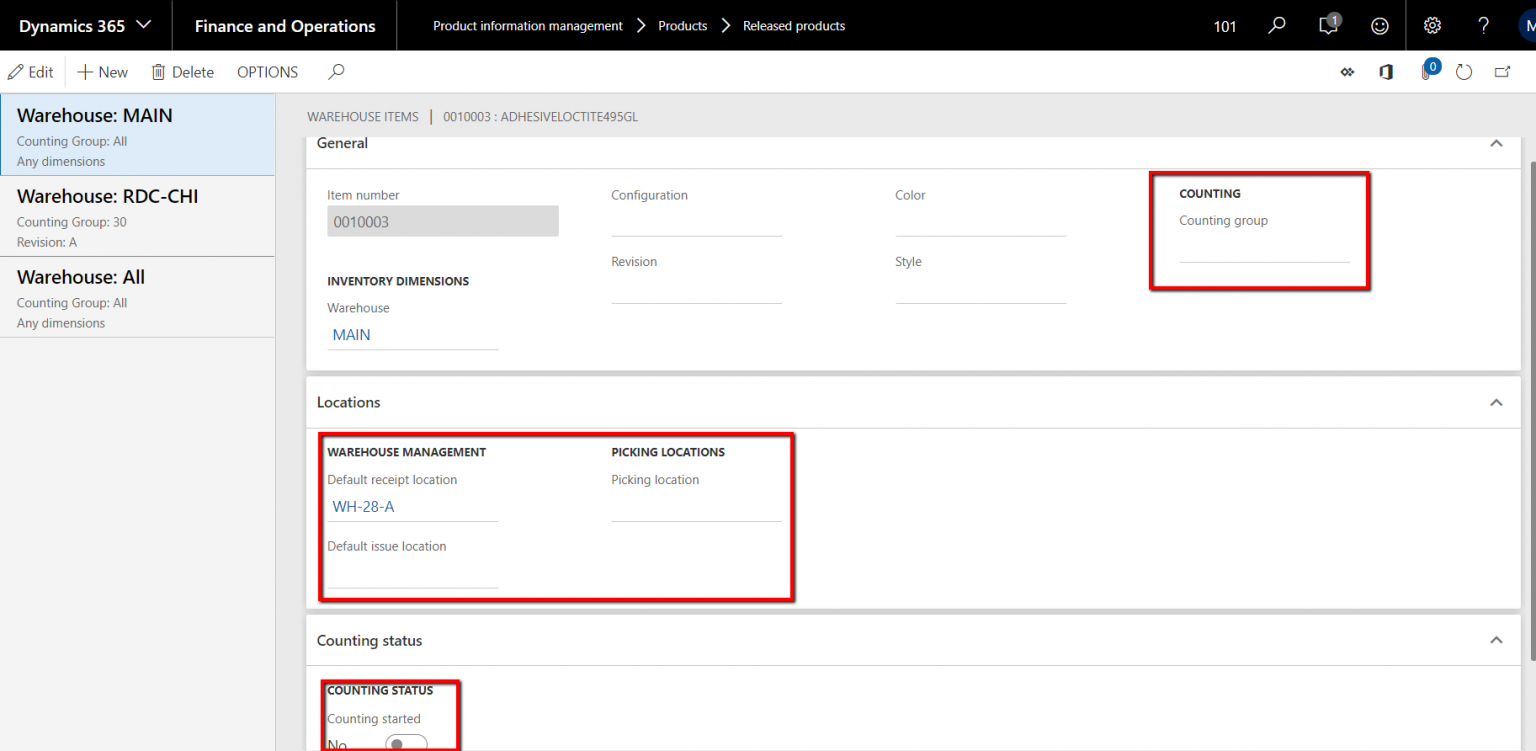
Task: Open the OPTIONS menu
Action: (x=267, y=72)
